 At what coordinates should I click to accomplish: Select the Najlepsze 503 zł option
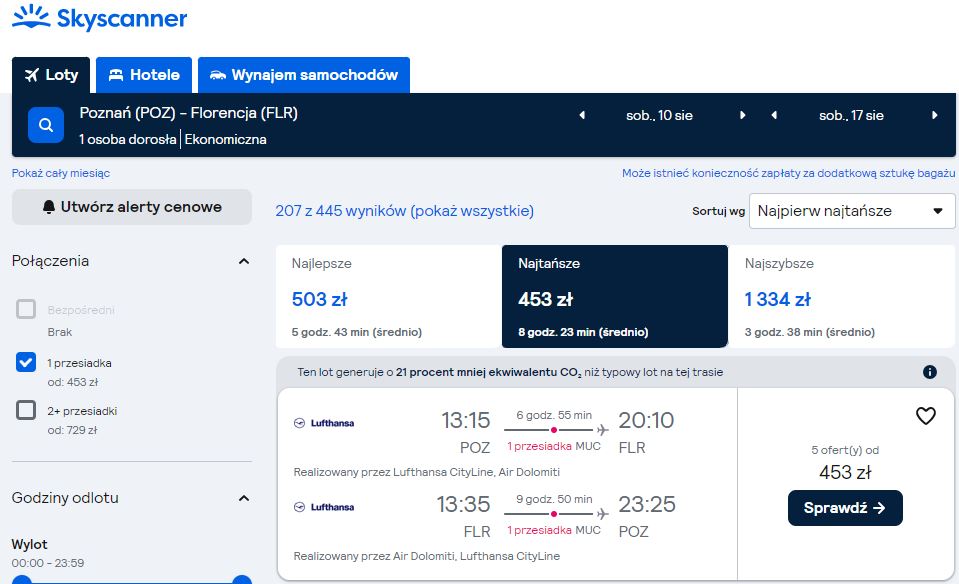[x=388, y=297]
